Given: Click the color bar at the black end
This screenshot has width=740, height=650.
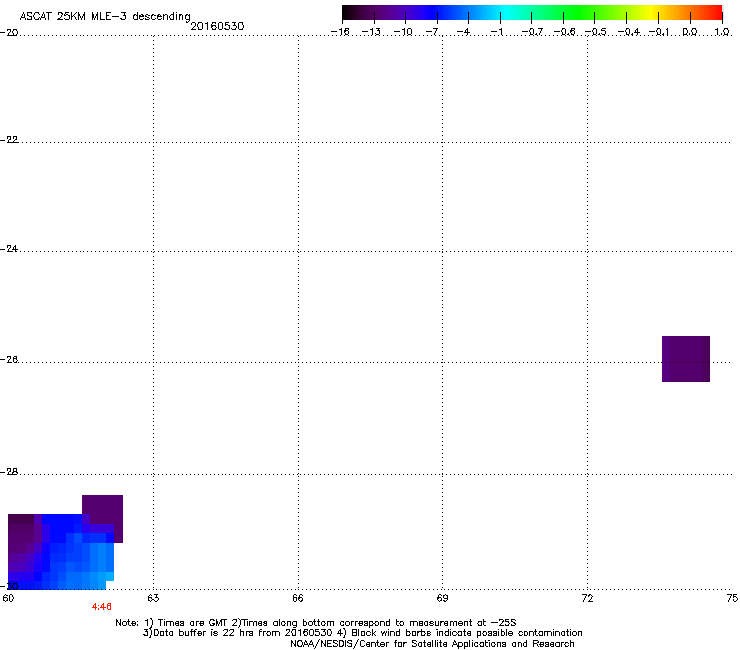Looking at the screenshot, I should click(x=349, y=13).
